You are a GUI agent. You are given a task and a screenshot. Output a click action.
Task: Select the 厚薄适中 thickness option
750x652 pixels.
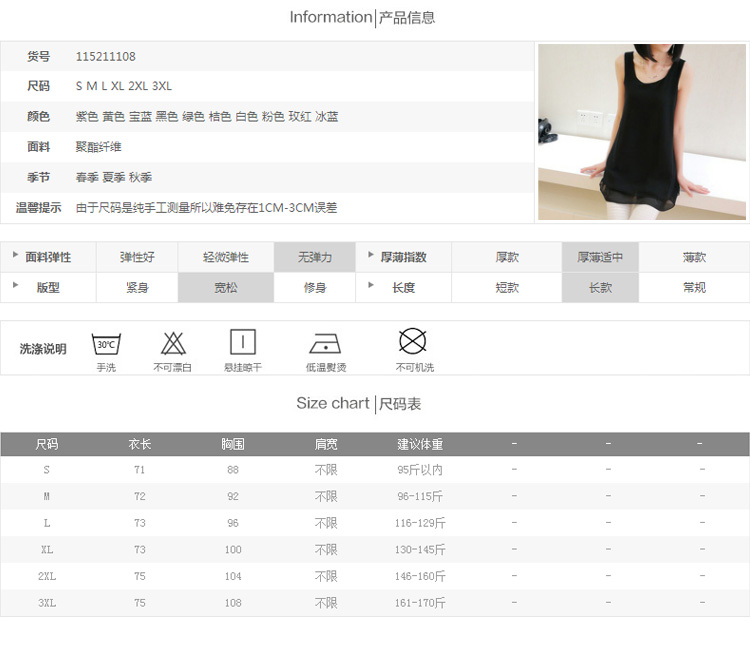click(600, 257)
